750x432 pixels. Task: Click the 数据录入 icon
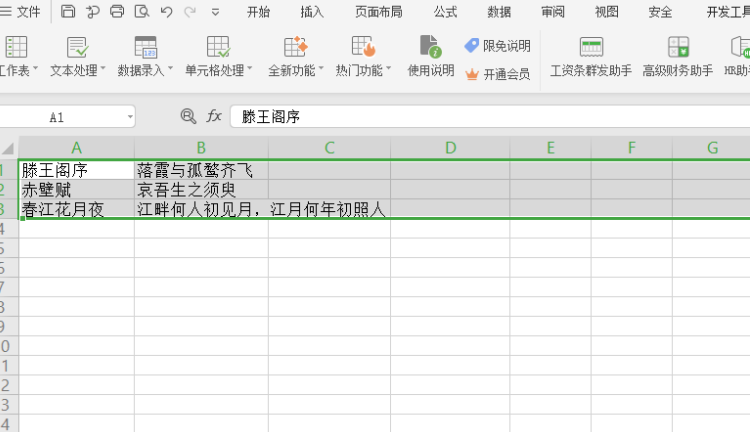click(x=145, y=47)
